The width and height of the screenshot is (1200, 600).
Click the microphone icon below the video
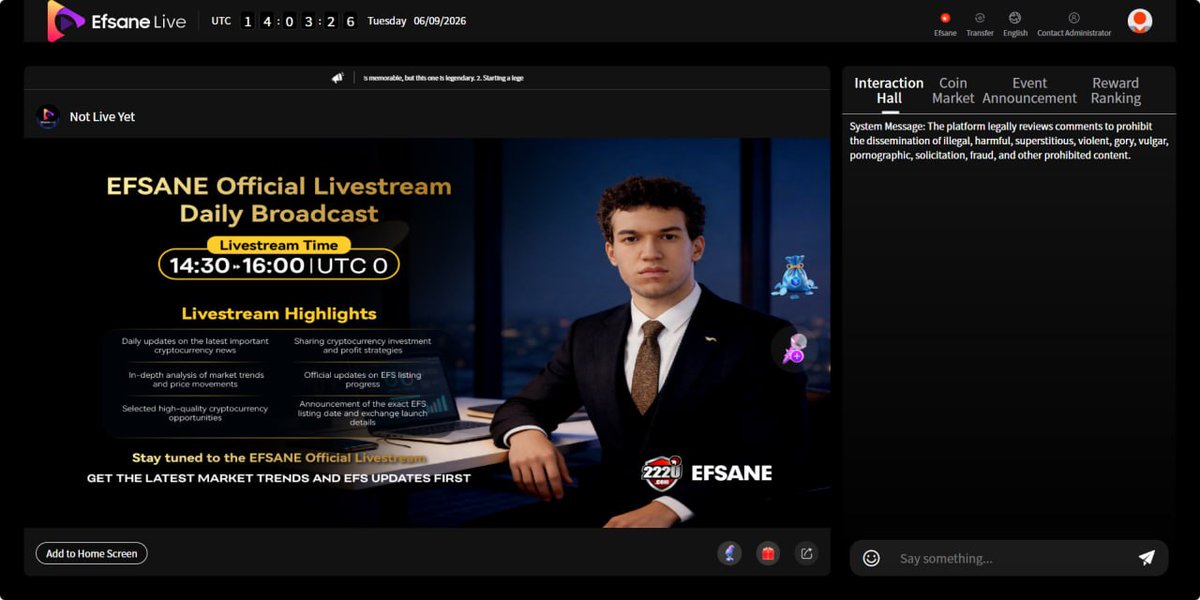click(x=729, y=553)
